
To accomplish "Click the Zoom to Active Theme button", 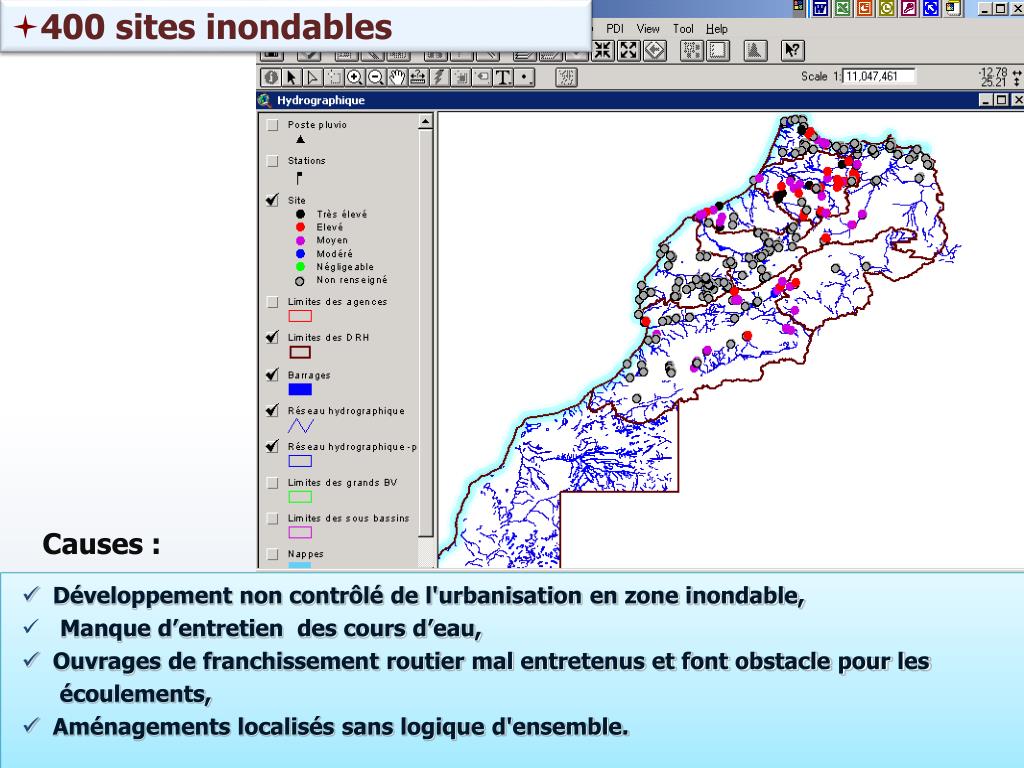I will [629, 50].
